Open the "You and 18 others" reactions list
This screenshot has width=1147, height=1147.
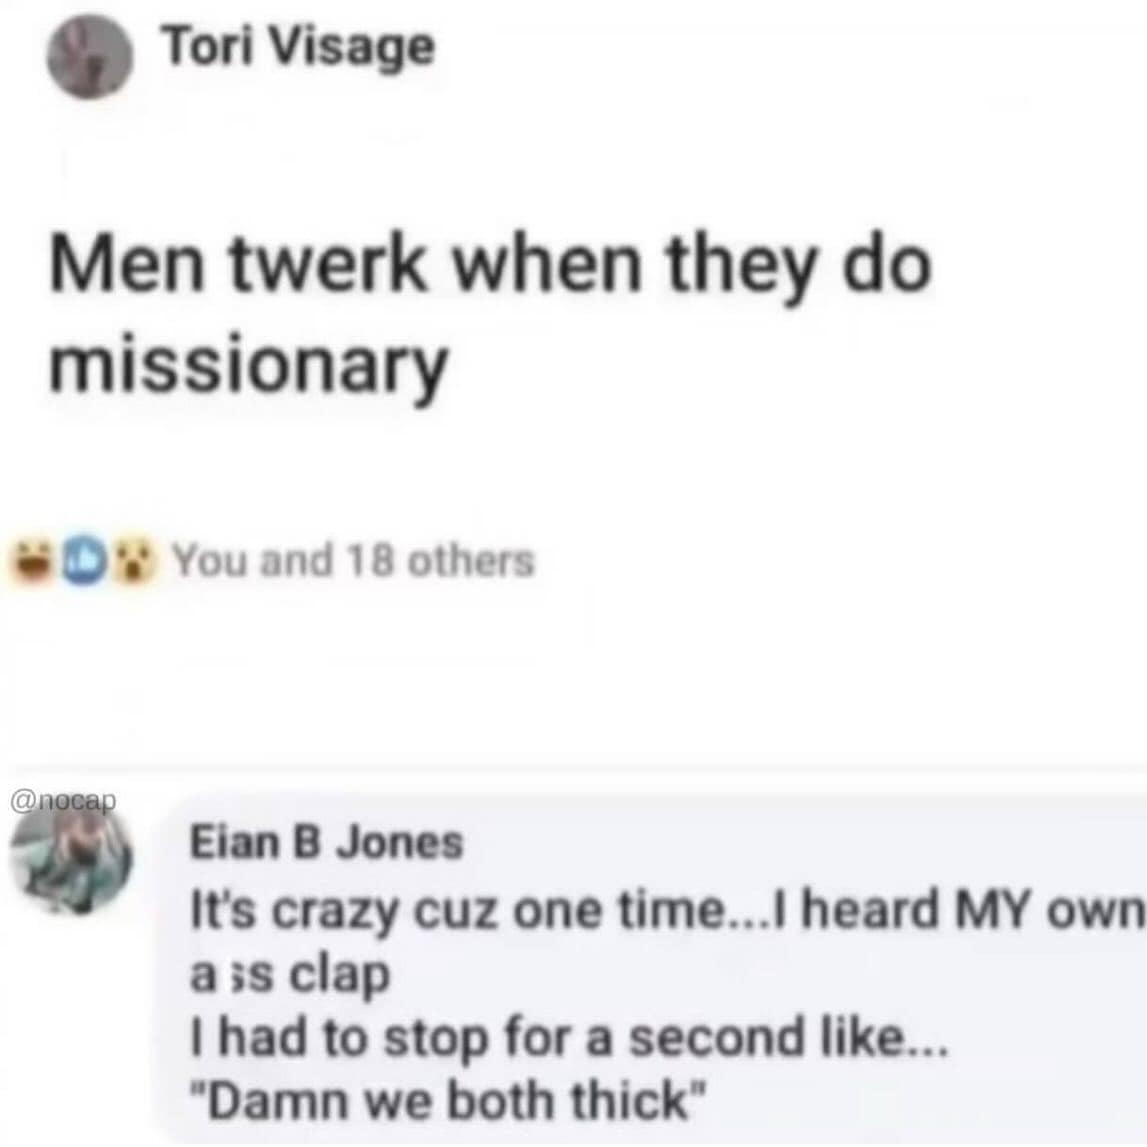(354, 560)
